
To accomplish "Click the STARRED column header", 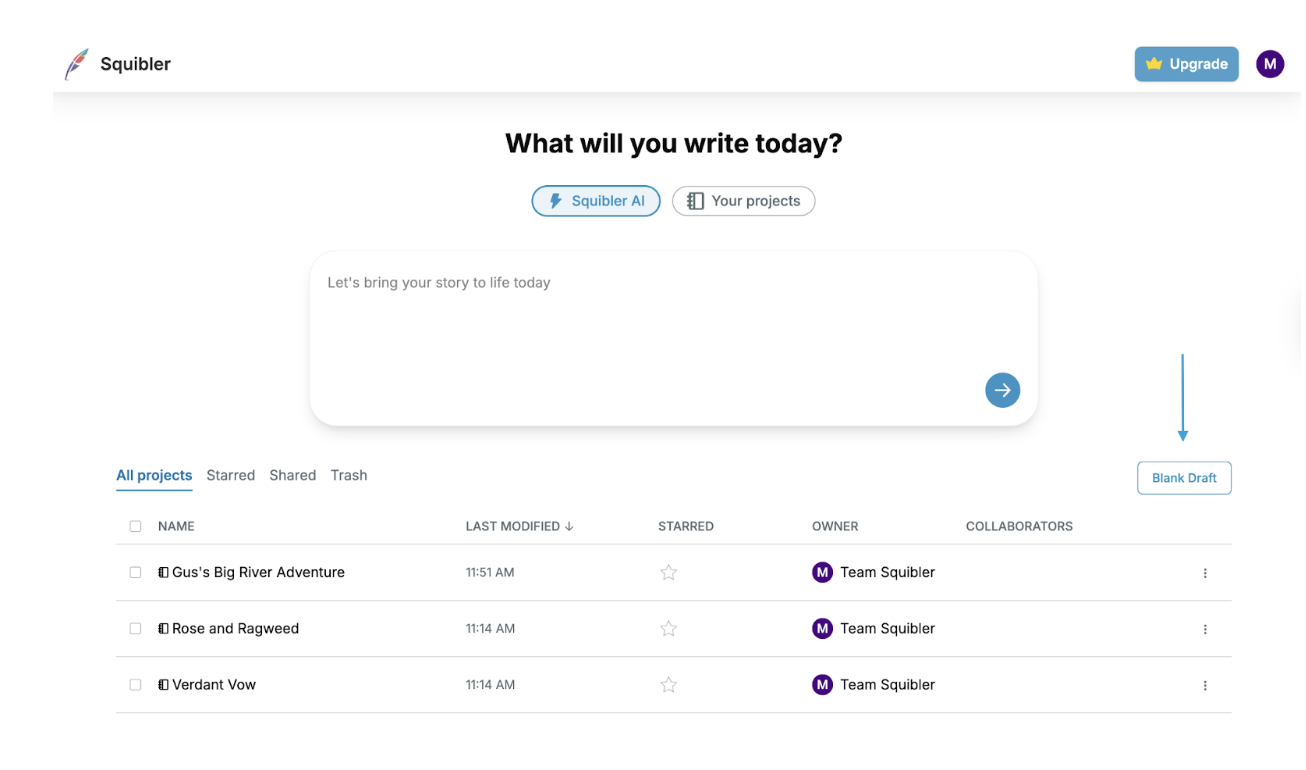I will coord(686,526).
